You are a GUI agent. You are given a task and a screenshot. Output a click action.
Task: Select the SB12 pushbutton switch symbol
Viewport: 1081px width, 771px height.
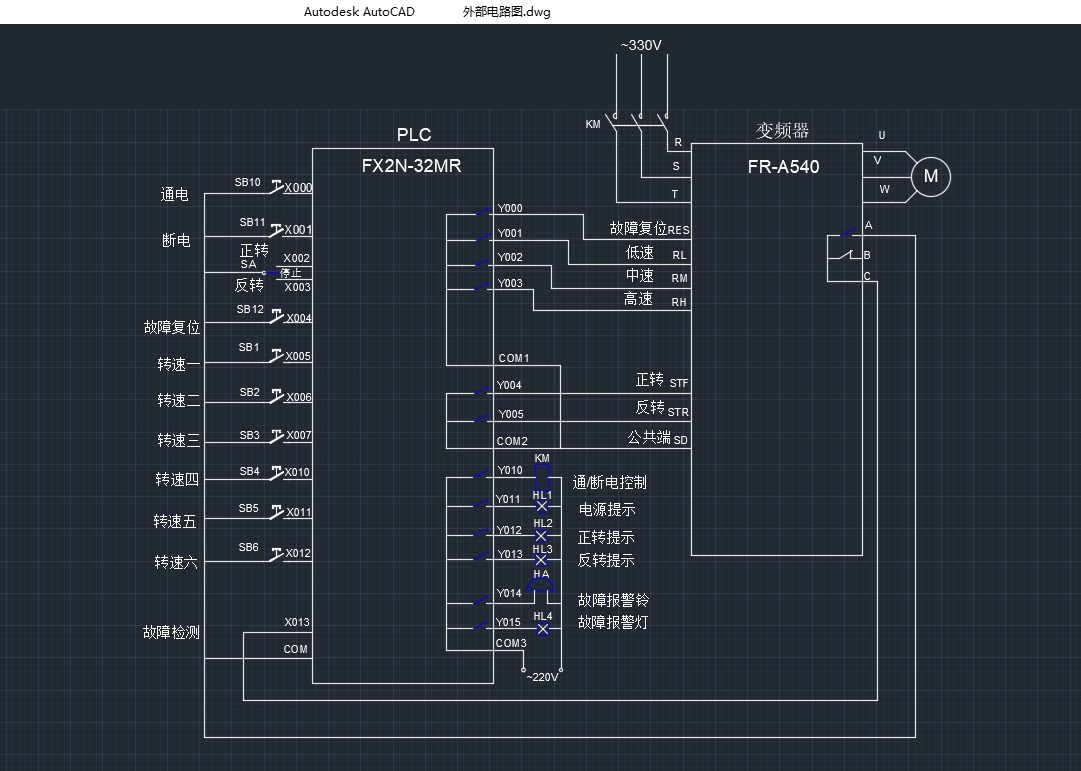[276, 316]
